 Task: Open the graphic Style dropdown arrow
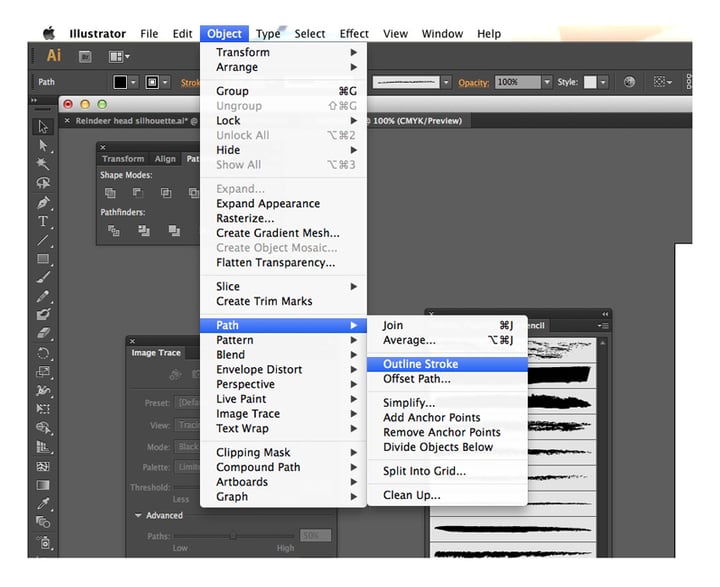point(603,82)
